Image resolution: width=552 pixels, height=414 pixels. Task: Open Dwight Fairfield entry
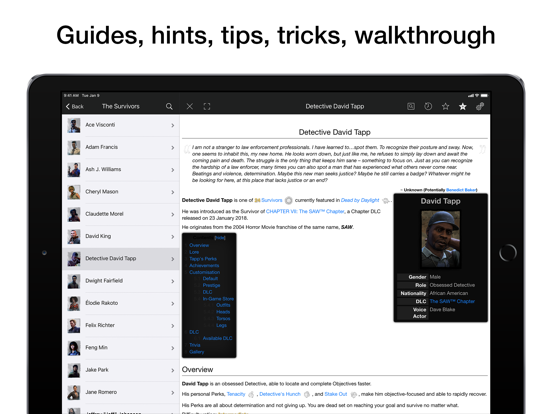tap(121, 281)
